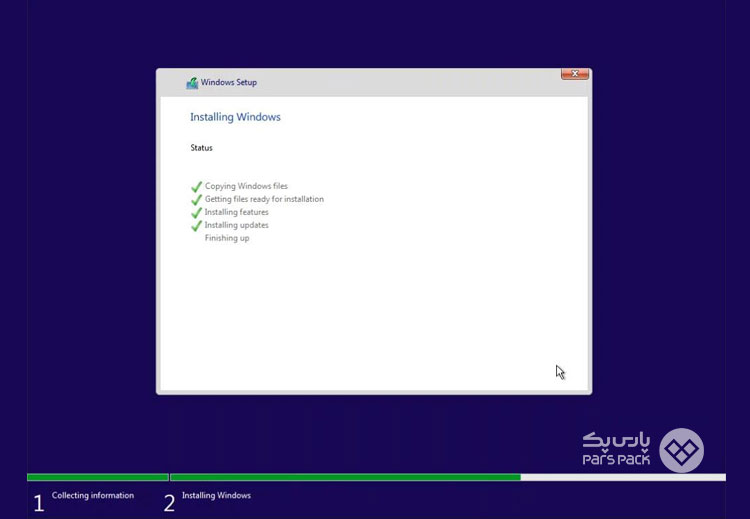Select the 'Copying Windows files' status text
This screenshot has height=519, width=750.
(246, 186)
